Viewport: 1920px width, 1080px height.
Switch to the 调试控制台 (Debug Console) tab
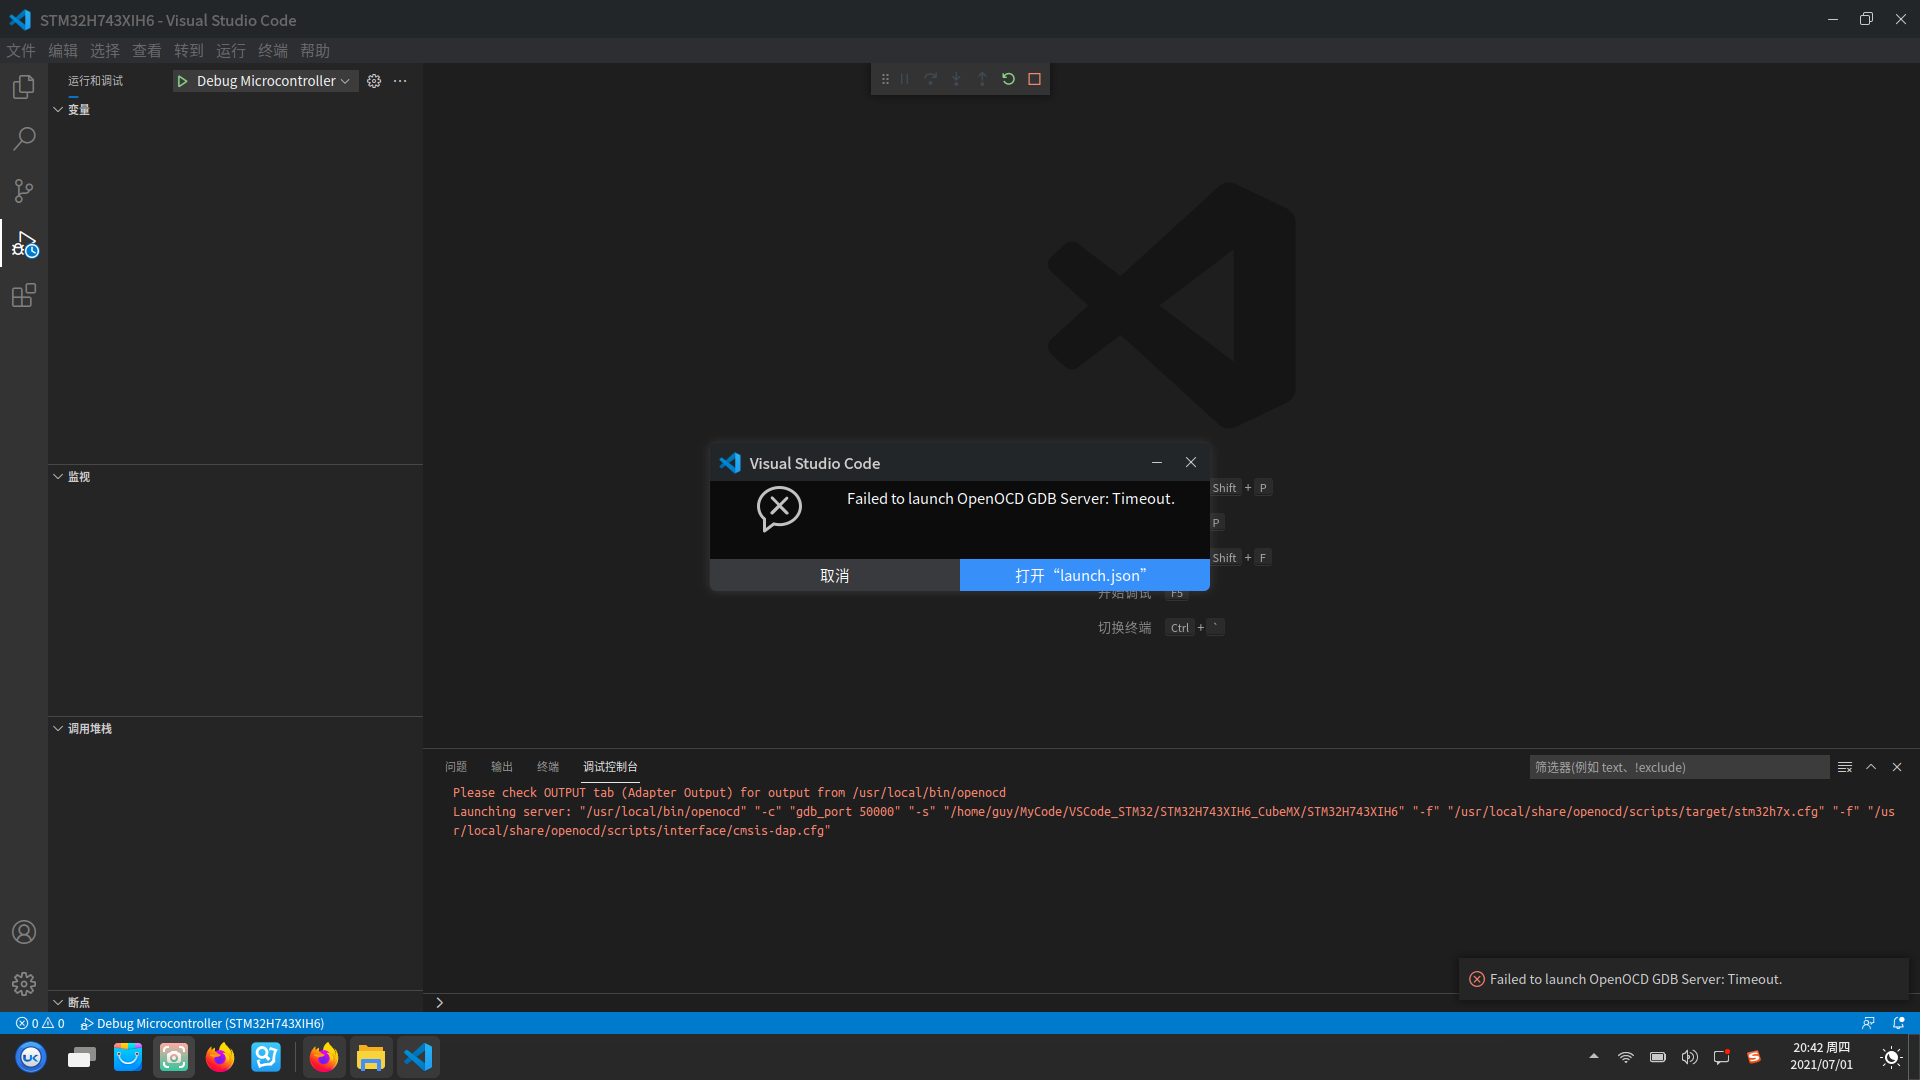[x=610, y=767]
